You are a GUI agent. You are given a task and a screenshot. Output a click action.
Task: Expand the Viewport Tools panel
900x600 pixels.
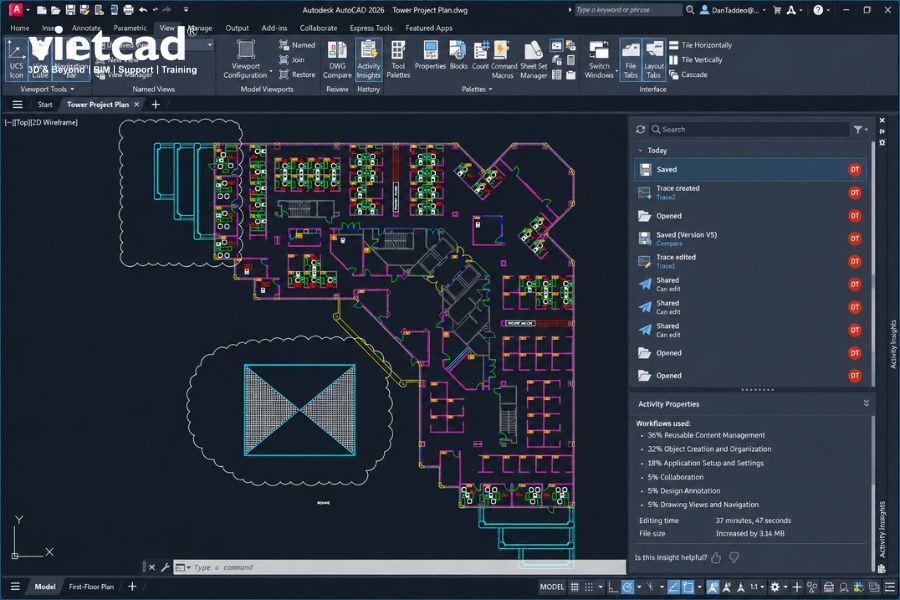(47, 89)
